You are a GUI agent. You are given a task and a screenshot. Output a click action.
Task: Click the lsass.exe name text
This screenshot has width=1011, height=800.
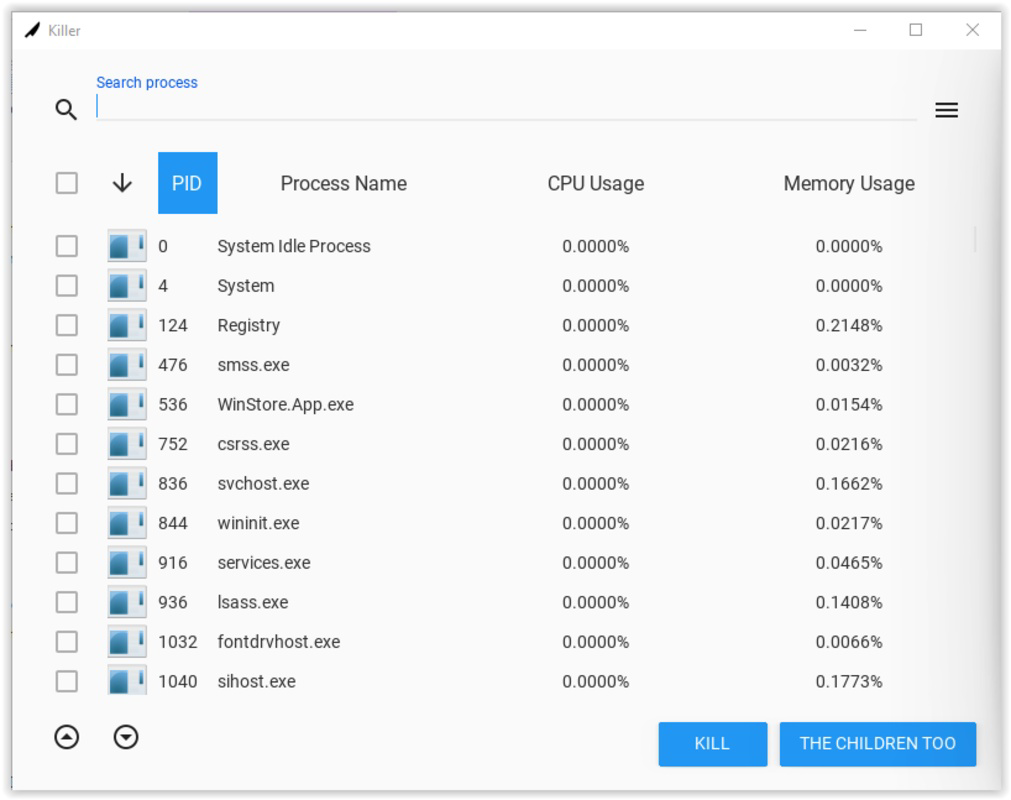(253, 602)
